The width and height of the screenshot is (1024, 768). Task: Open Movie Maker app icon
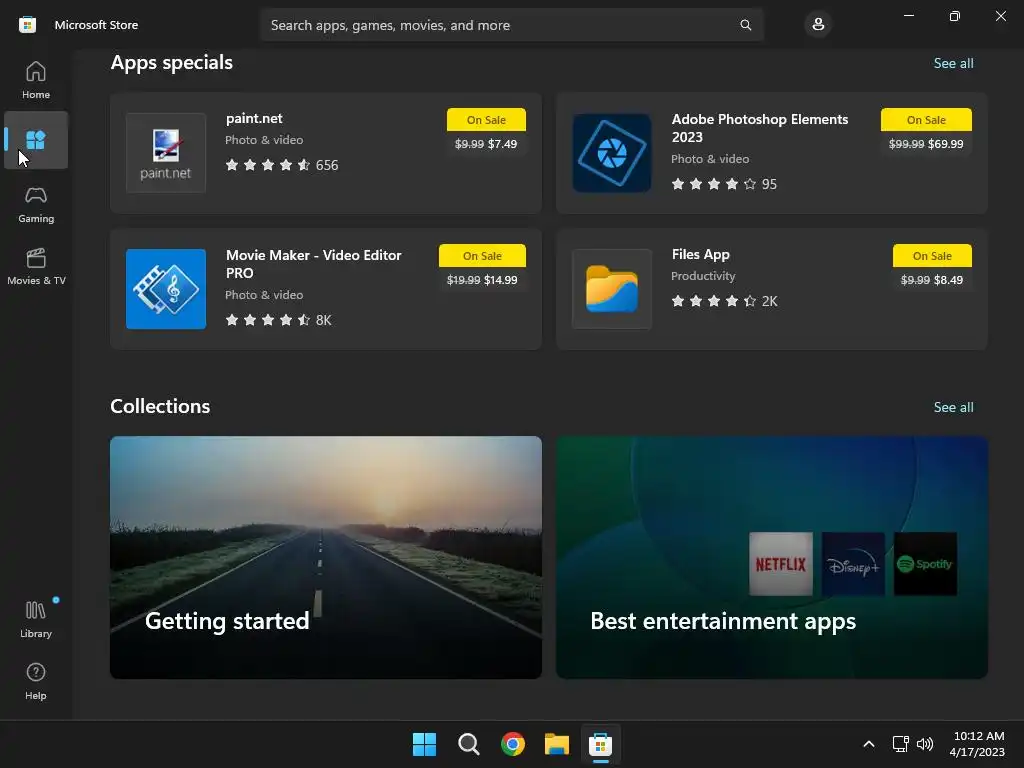click(x=166, y=289)
